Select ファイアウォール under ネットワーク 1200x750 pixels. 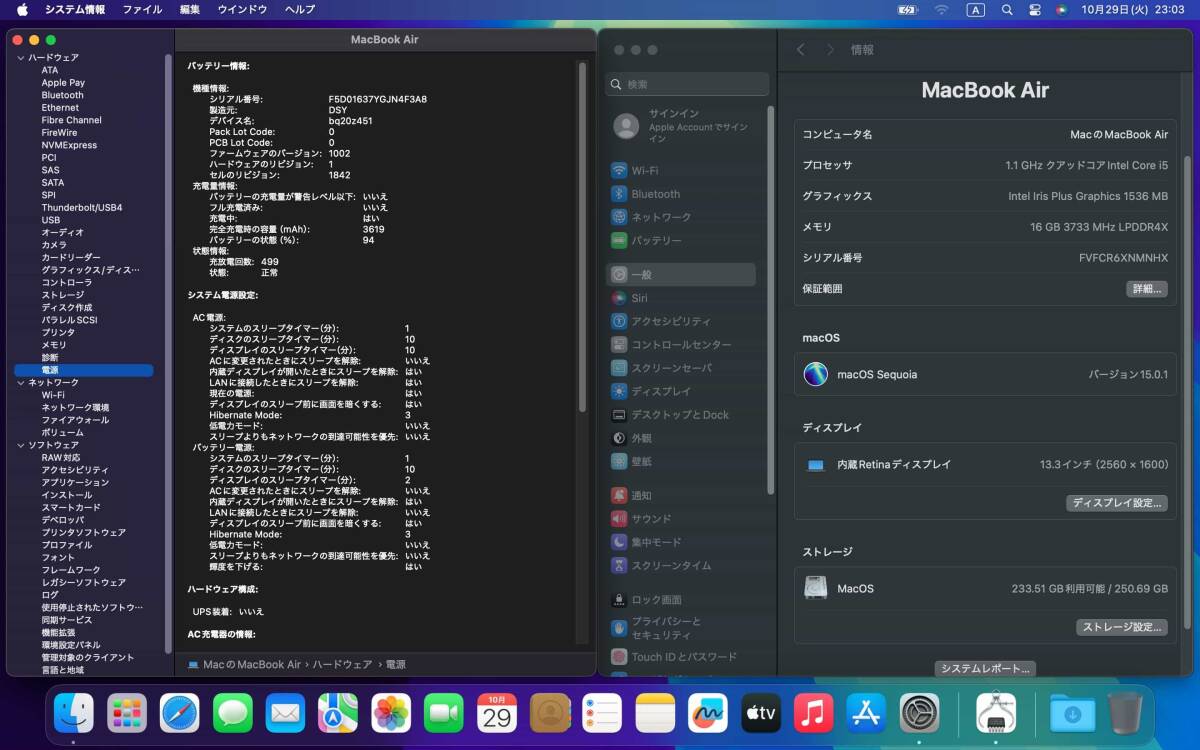(x=76, y=420)
